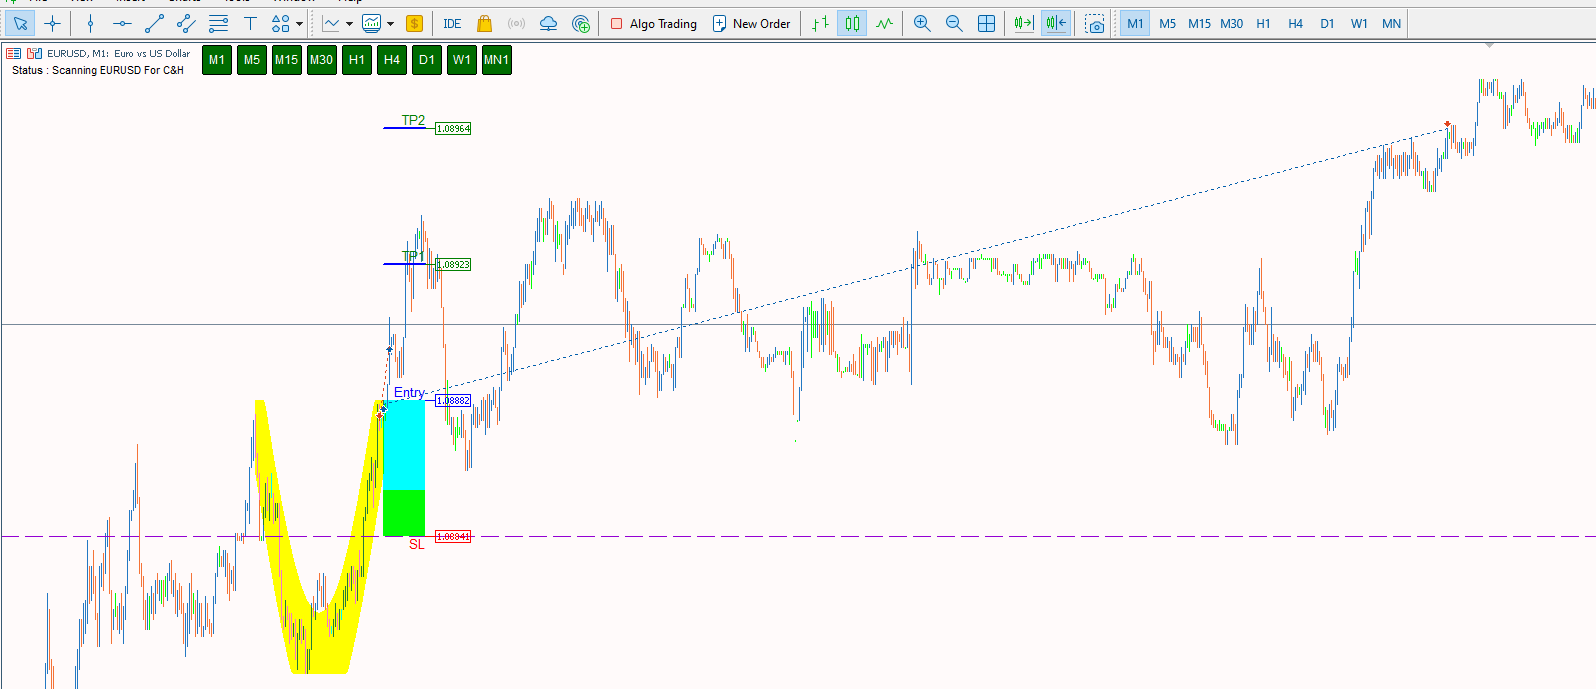Viewport: 1596px width, 689px height.
Task: Click the New Order button
Action: [x=751, y=23]
